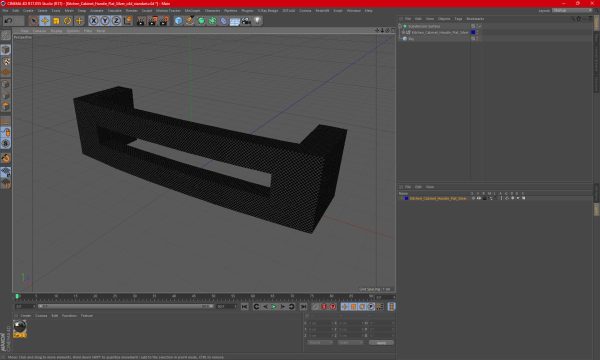Select the Live Selection tool

(x=34, y=21)
